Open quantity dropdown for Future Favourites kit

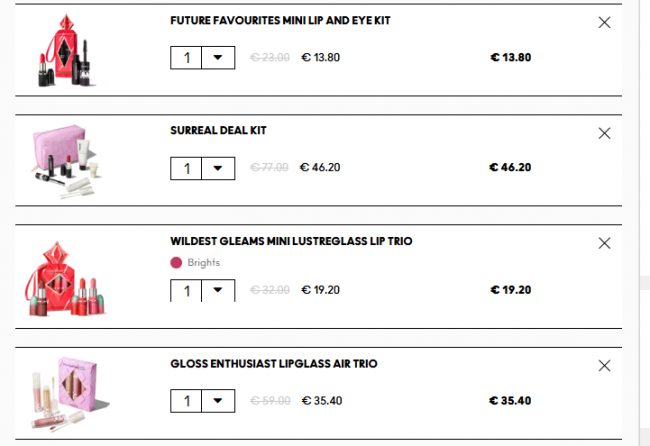click(217, 57)
